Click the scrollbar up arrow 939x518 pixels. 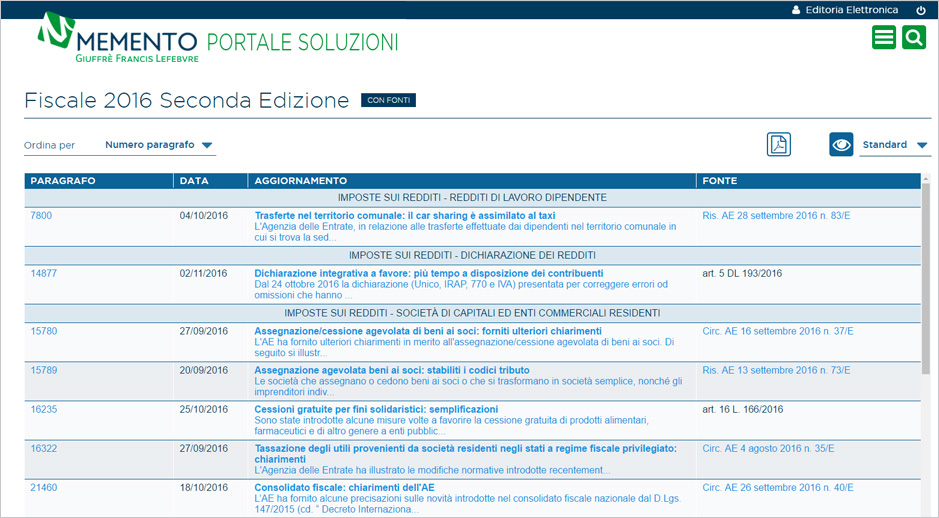tap(926, 178)
